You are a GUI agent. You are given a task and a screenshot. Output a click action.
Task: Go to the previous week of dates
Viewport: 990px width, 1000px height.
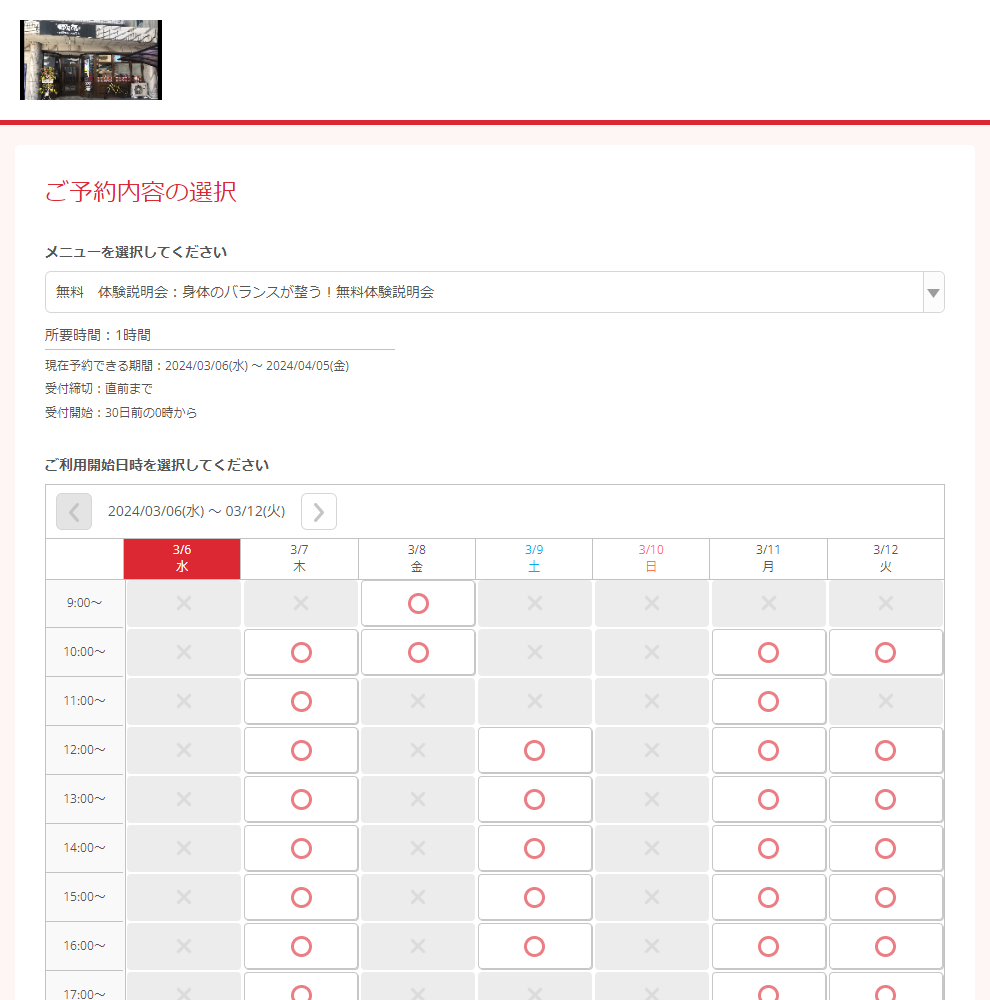coord(74,511)
